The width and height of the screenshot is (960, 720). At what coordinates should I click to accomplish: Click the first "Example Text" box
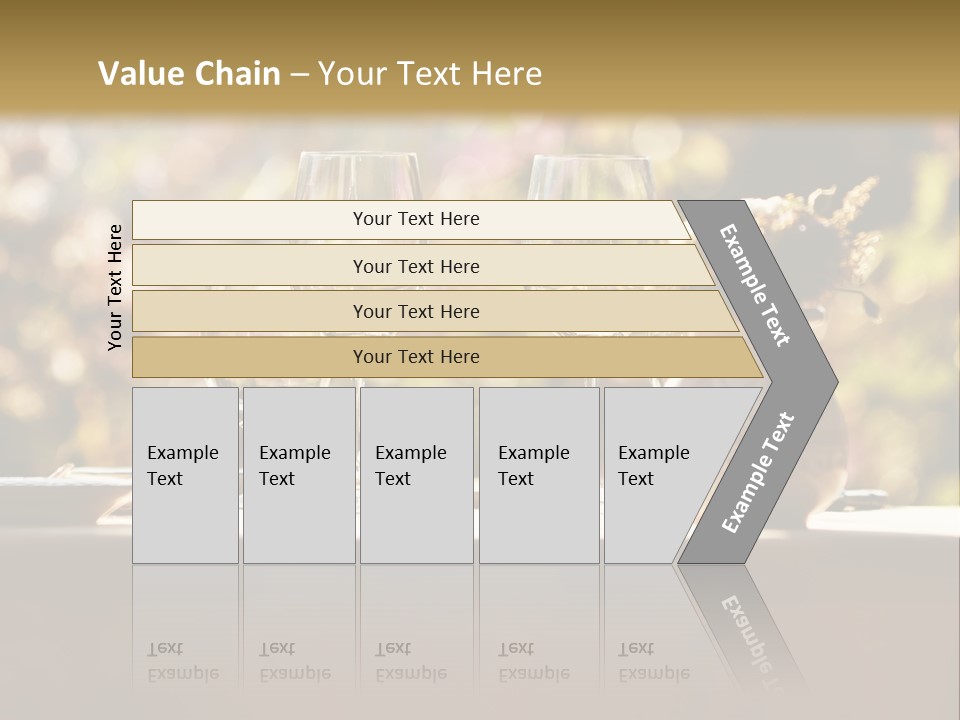point(184,475)
